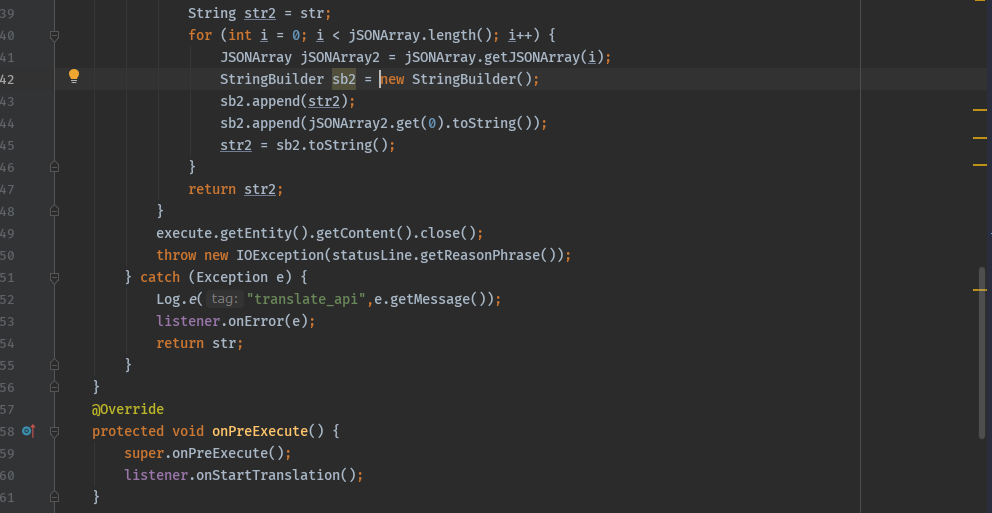Click the 'super' keyword on line 59
Screen dimensions: 992x513
(x=144, y=454)
